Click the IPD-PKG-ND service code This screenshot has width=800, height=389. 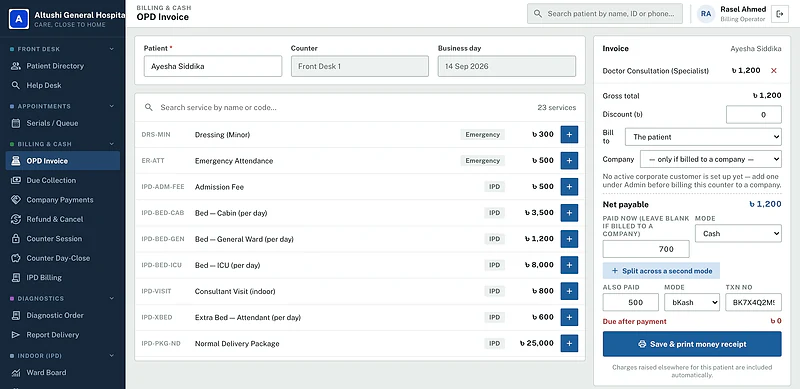pyautogui.click(x=161, y=344)
